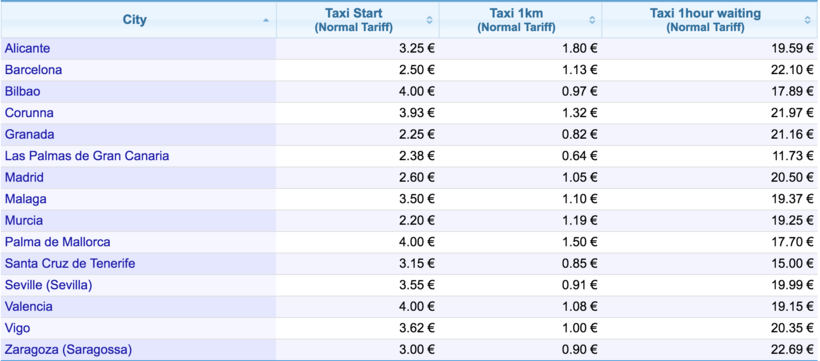Visit the Seville (Sevilla) page
The height and width of the screenshot is (361, 820).
49,285
